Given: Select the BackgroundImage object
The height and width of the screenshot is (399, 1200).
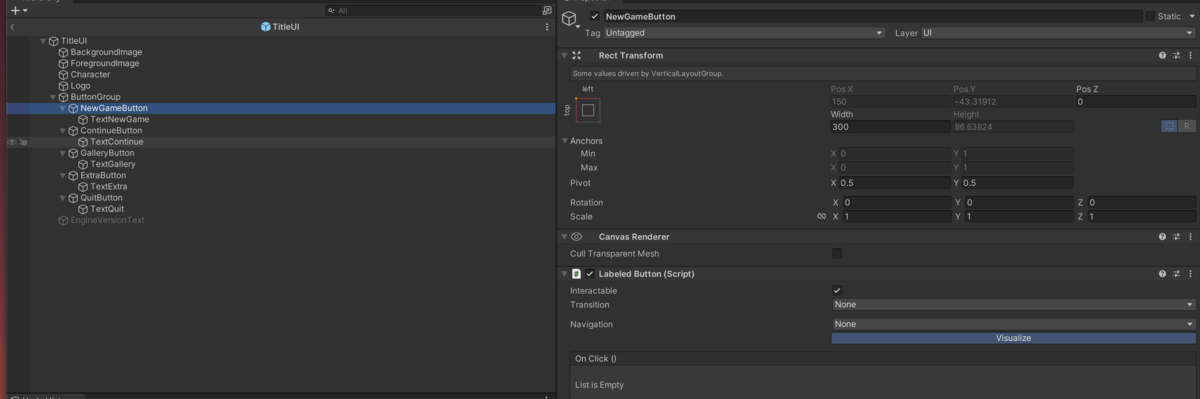Looking at the screenshot, I should [x=106, y=52].
